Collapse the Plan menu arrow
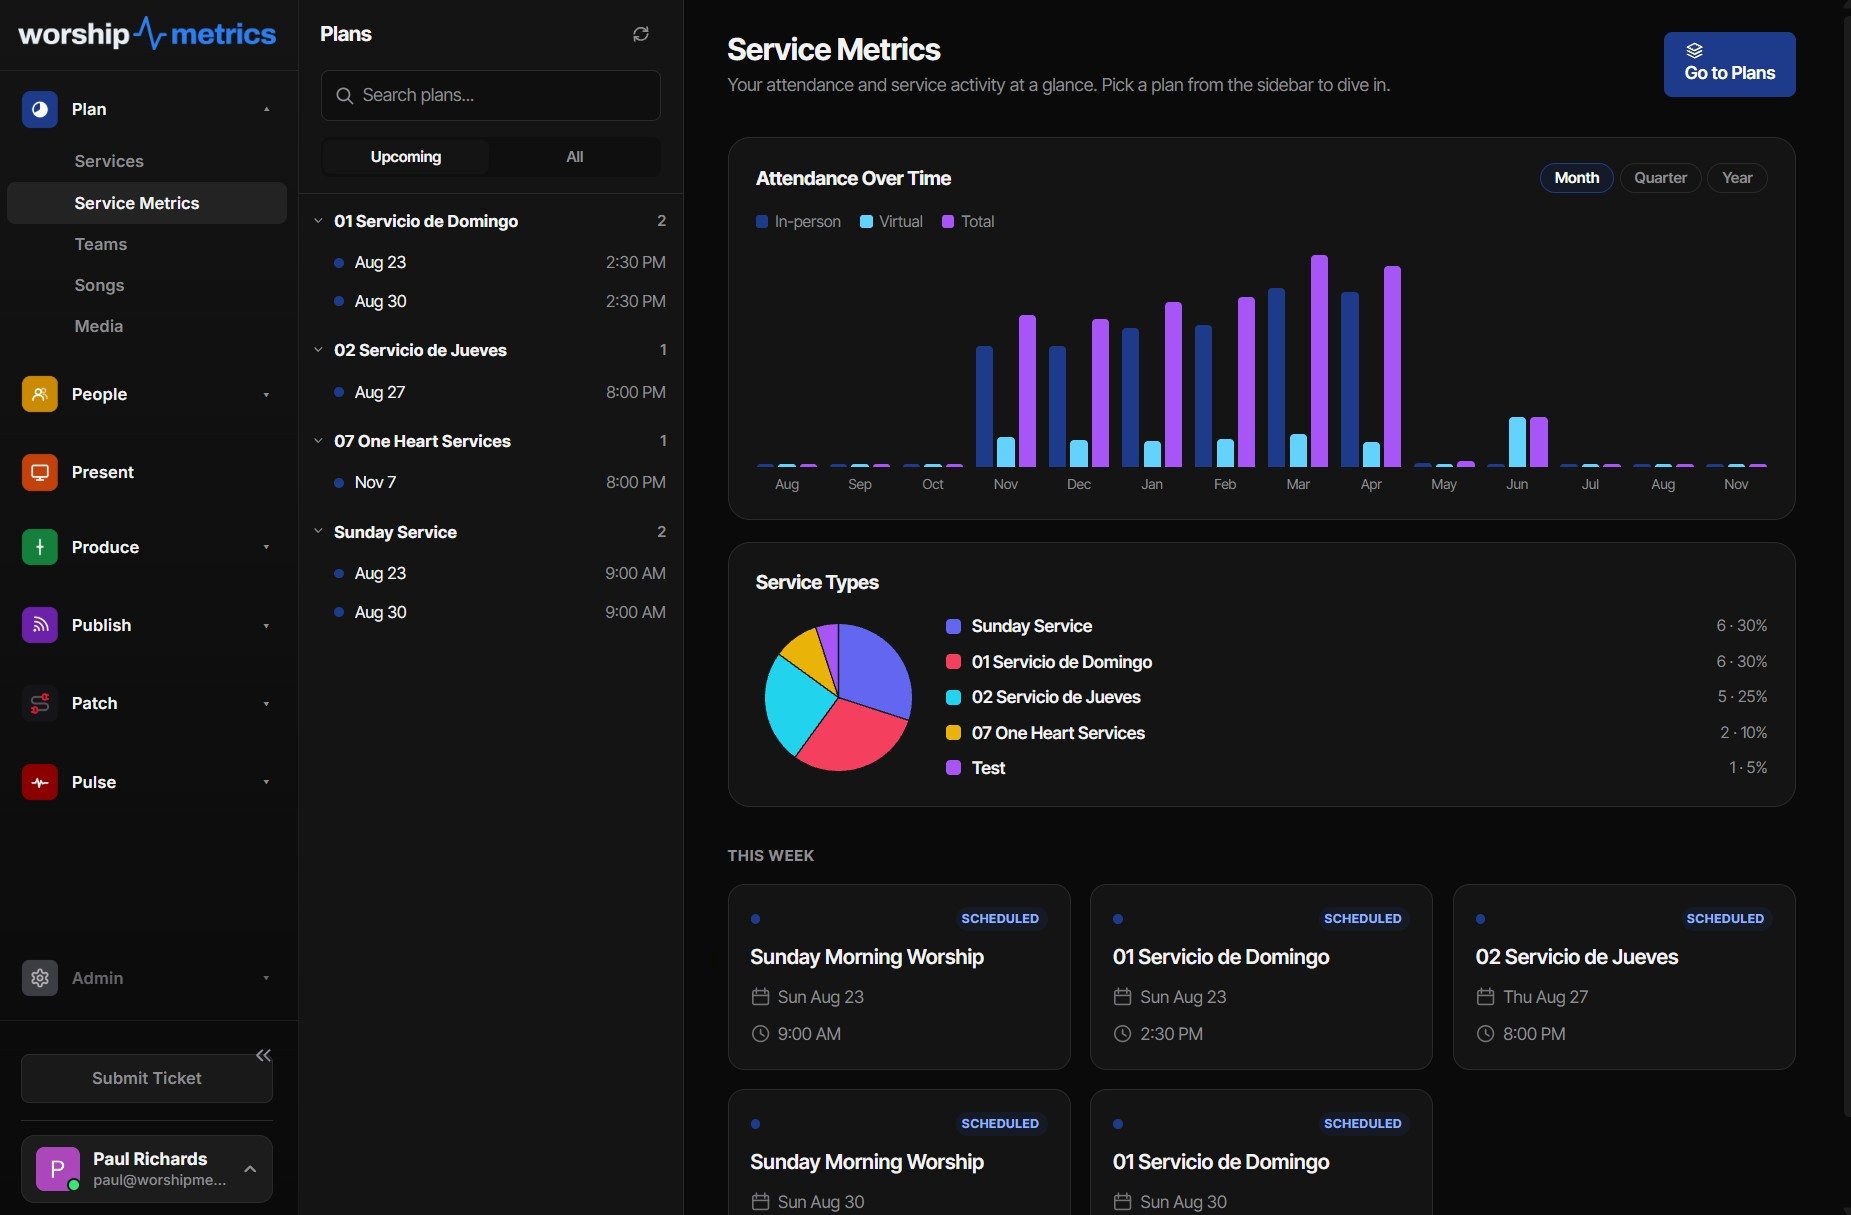 [x=266, y=109]
